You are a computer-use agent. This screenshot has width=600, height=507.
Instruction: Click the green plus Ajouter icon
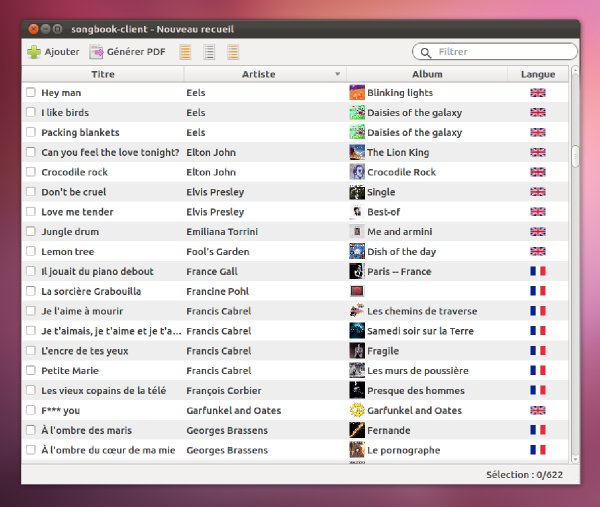click(x=34, y=52)
